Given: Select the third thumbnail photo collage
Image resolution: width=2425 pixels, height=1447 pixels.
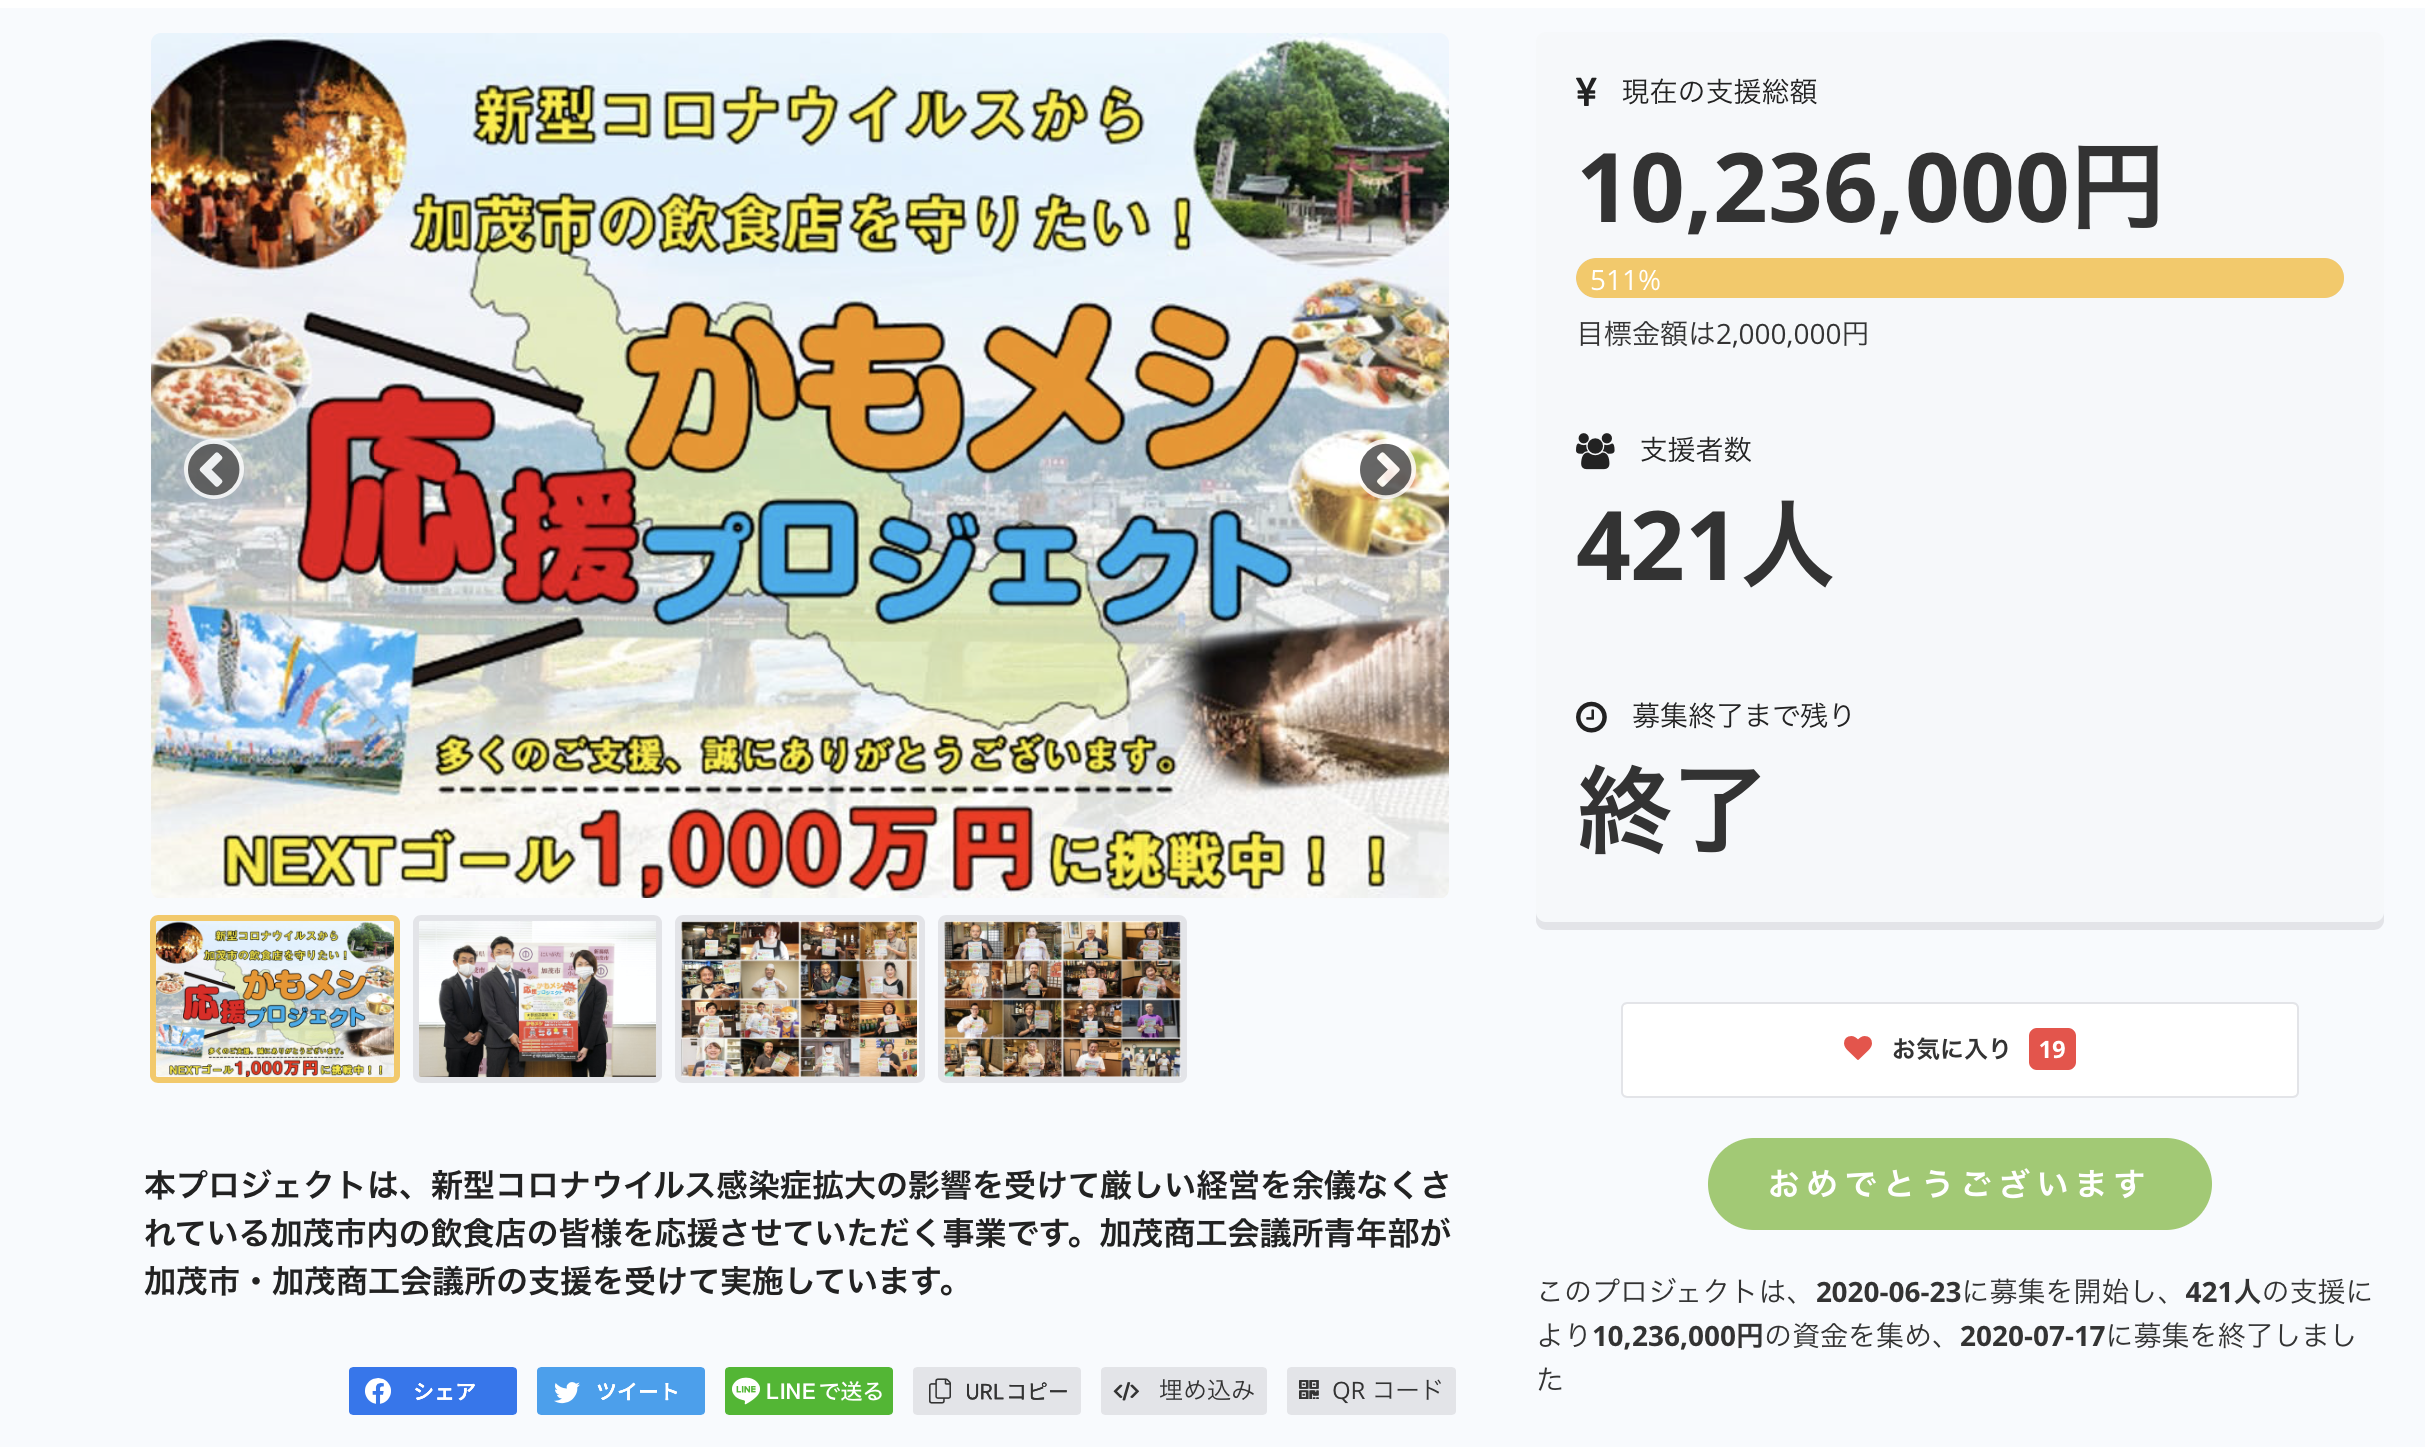Looking at the screenshot, I should tap(800, 999).
